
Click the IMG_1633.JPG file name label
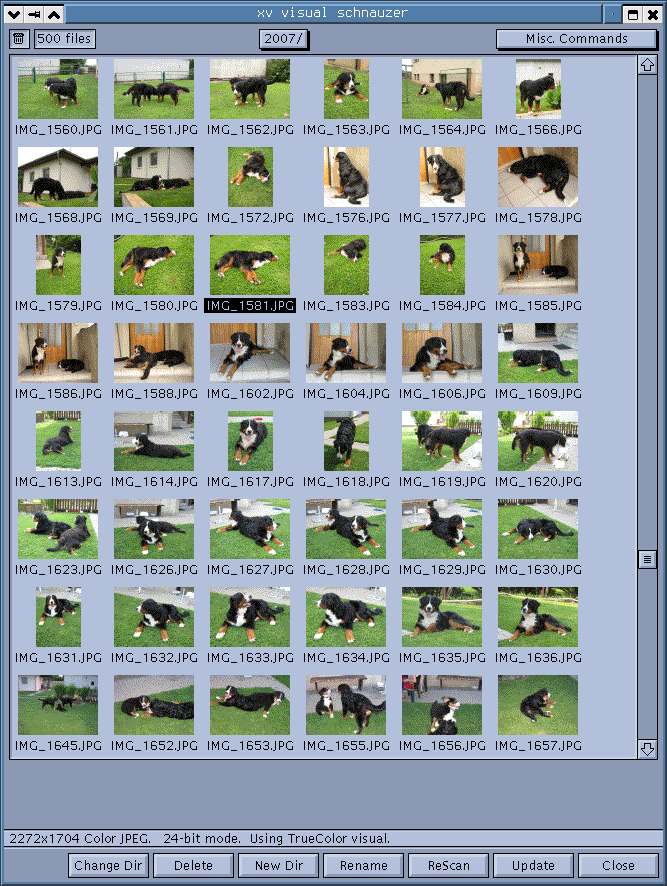coord(250,658)
